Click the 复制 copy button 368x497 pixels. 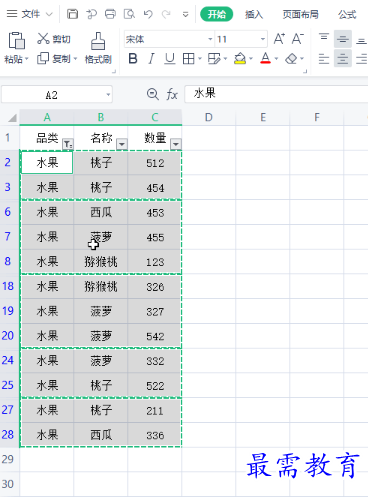tap(53, 59)
